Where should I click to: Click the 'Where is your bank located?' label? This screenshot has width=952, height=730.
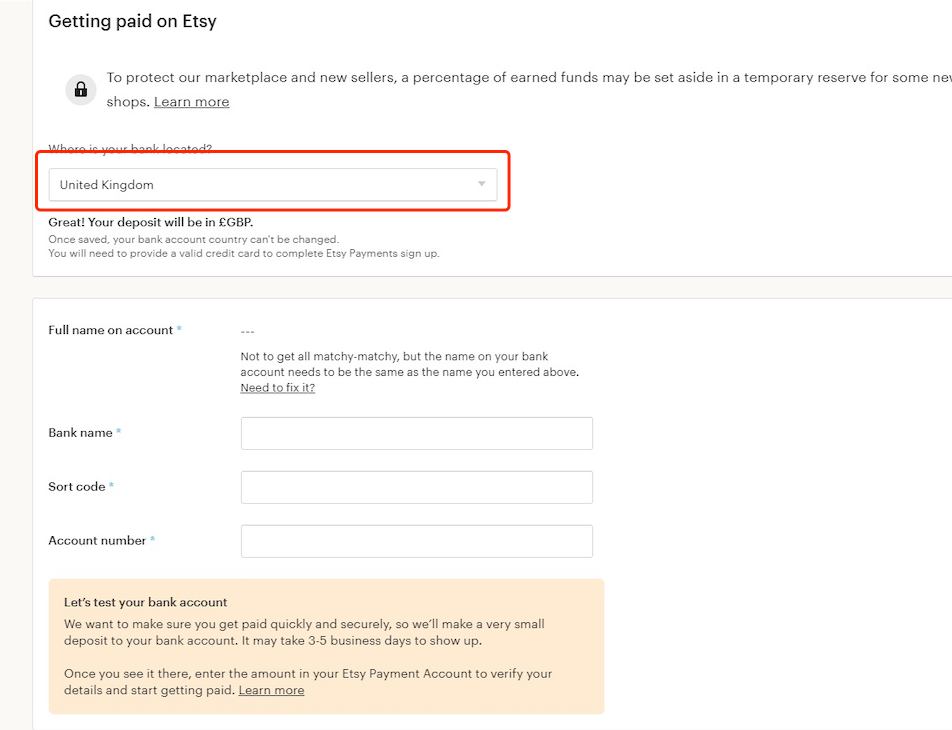[130, 149]
